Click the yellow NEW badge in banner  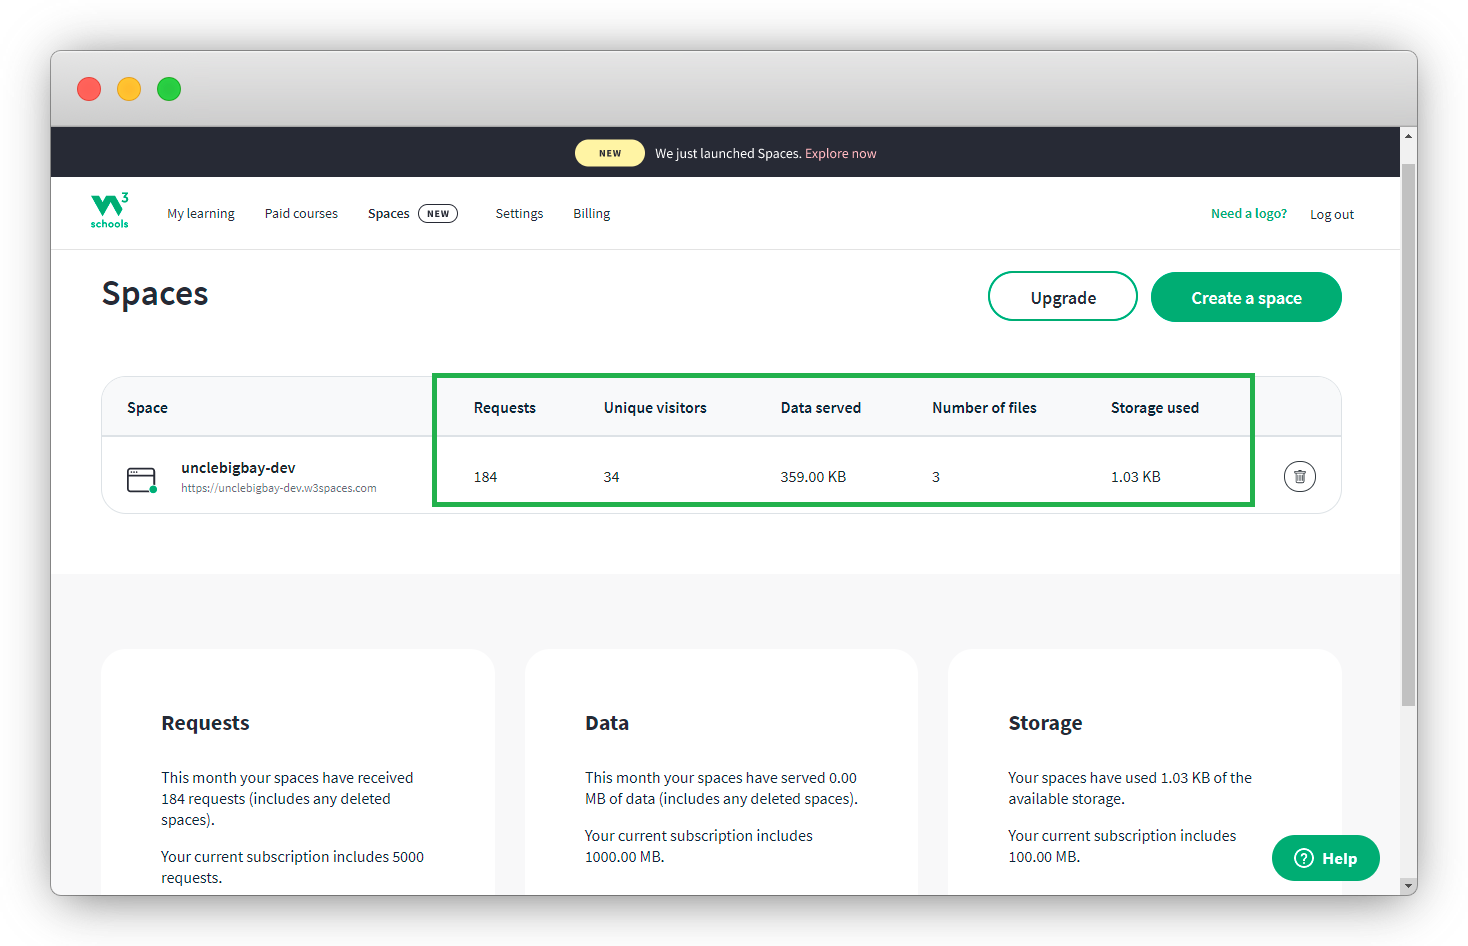(x=610, y=153)
